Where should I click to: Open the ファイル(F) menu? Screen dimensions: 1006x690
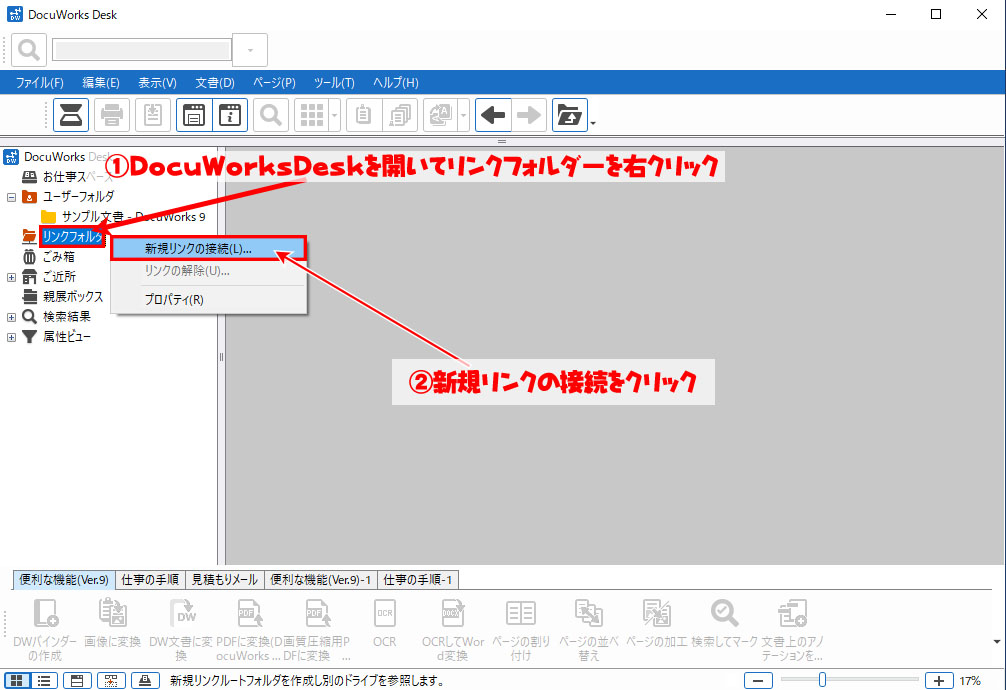(x=40, y=83)
